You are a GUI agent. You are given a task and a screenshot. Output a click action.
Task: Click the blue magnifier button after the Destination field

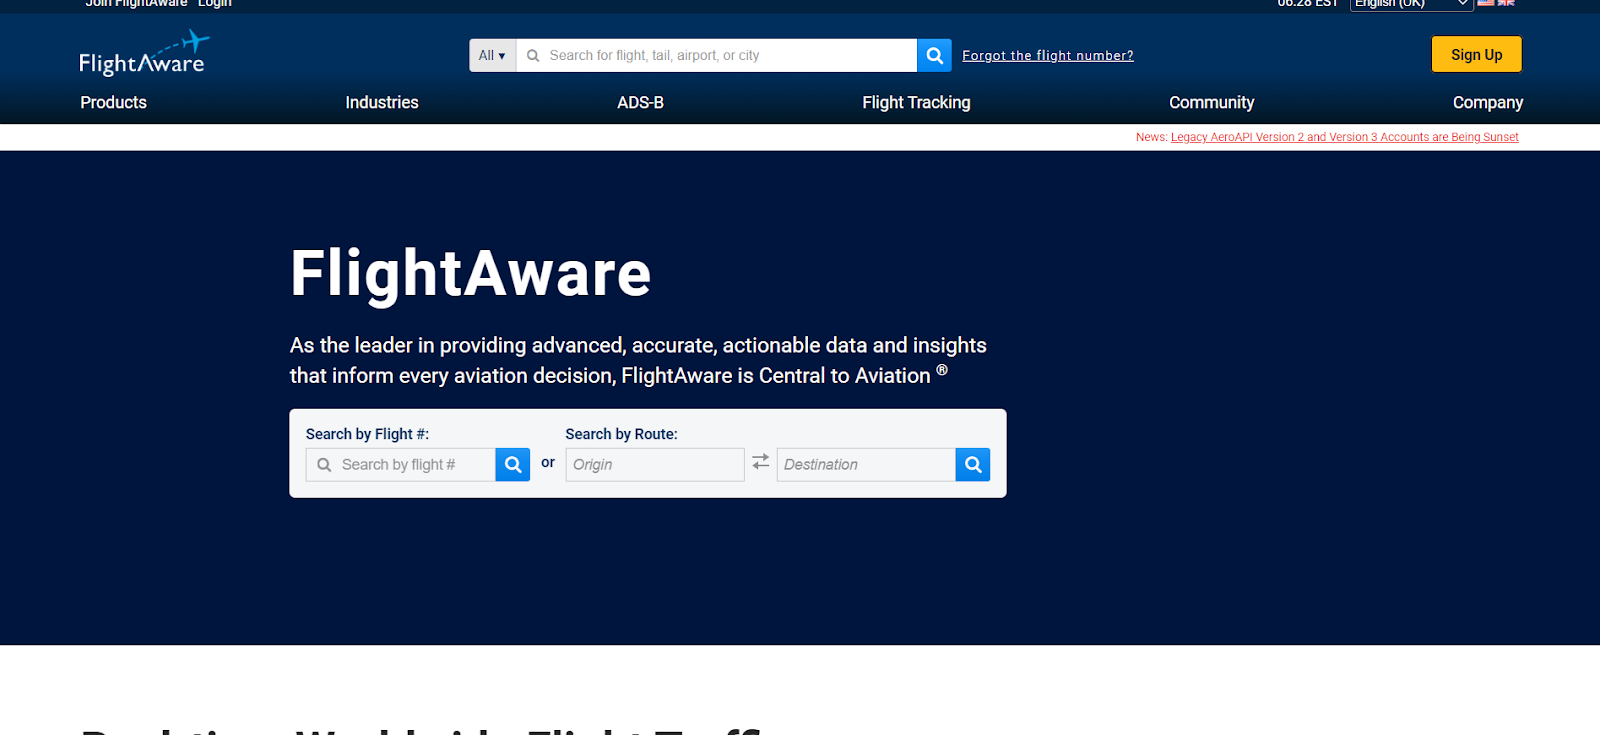tap(973, 464)
